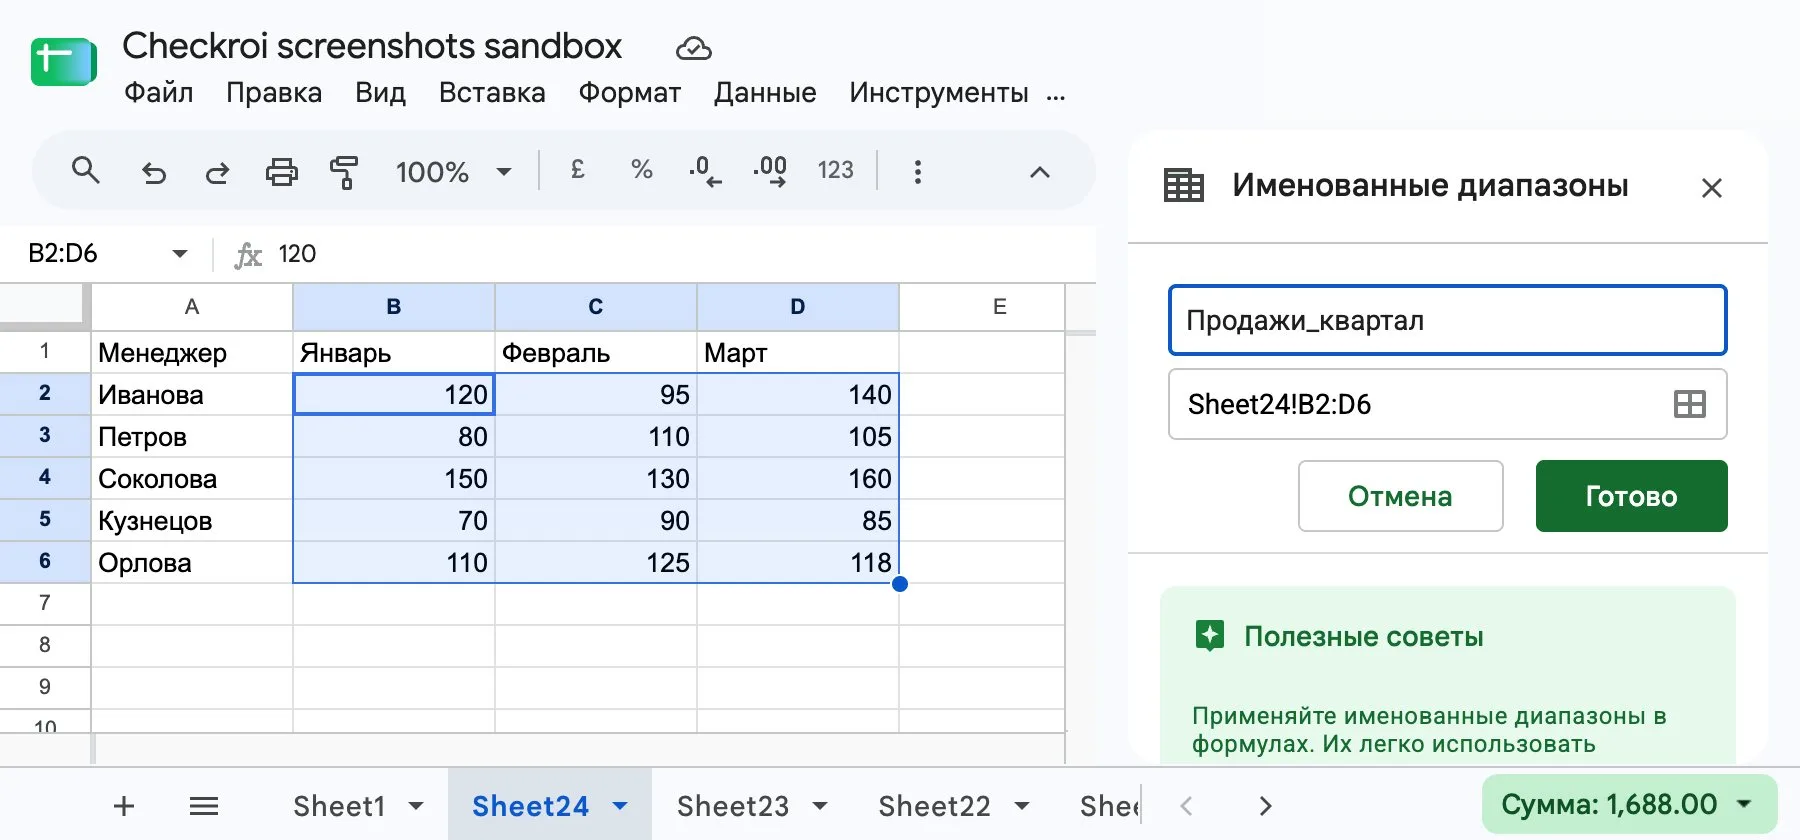Increase decimal places
The height and width of the screenshot is (840, 1800).
click(770, 171)
